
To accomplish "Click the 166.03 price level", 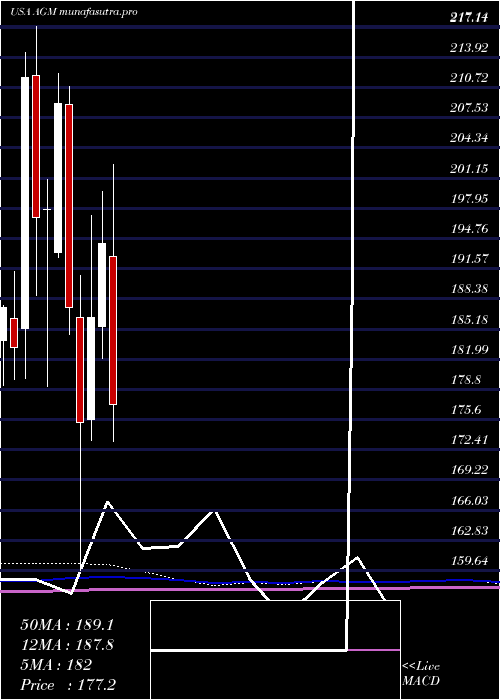I will [x=470, y=500].
